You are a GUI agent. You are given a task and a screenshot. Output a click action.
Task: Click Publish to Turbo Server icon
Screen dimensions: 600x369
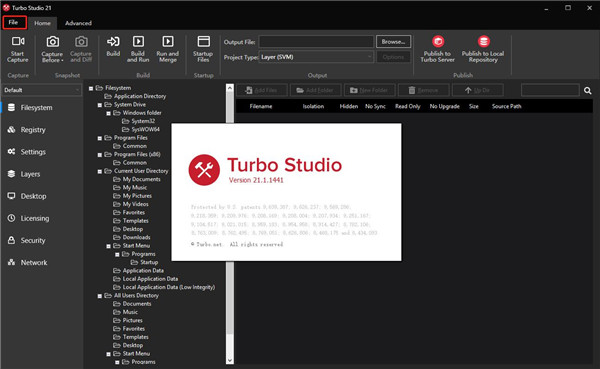tap(438, 41)
